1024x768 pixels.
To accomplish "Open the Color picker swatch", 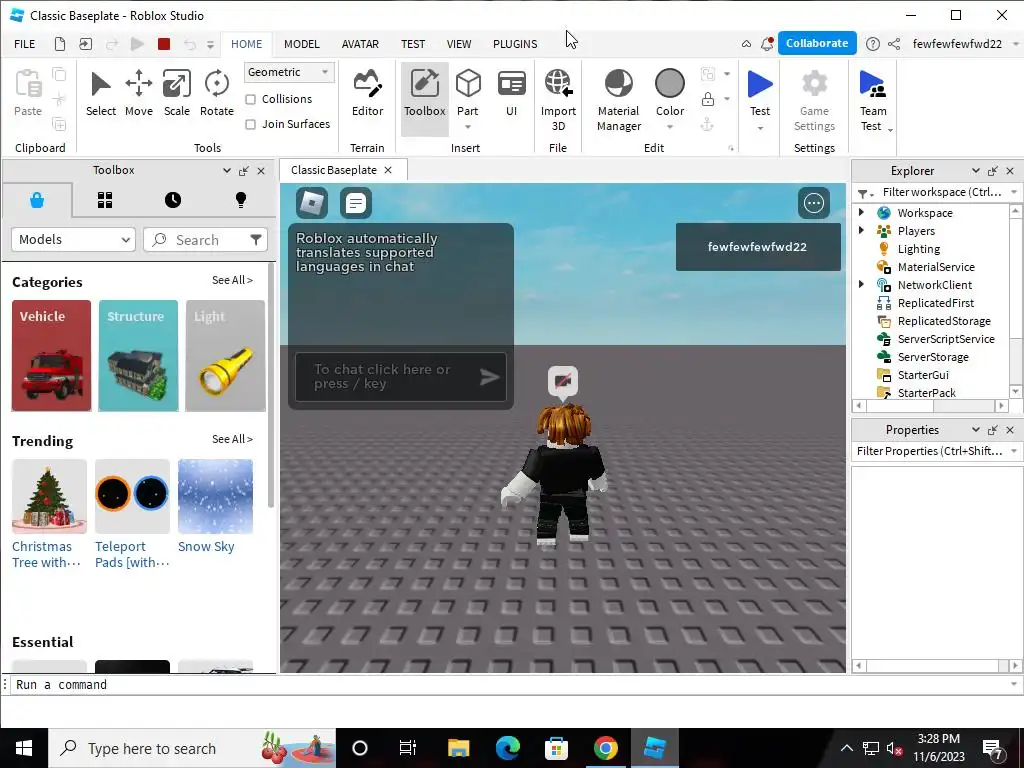I will (670, 84).
